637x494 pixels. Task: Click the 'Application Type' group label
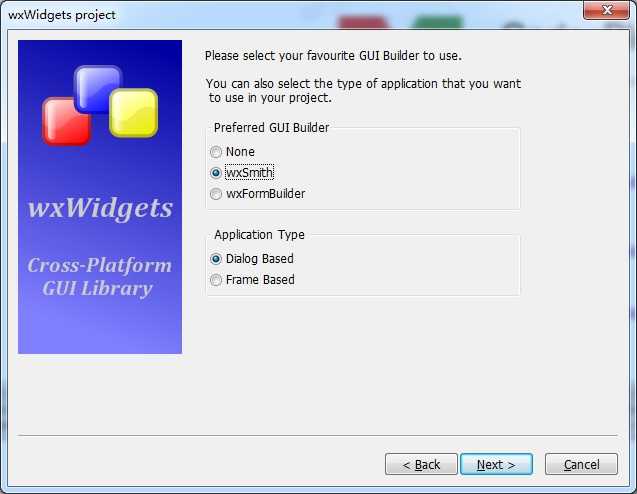(x=259, y=234)
